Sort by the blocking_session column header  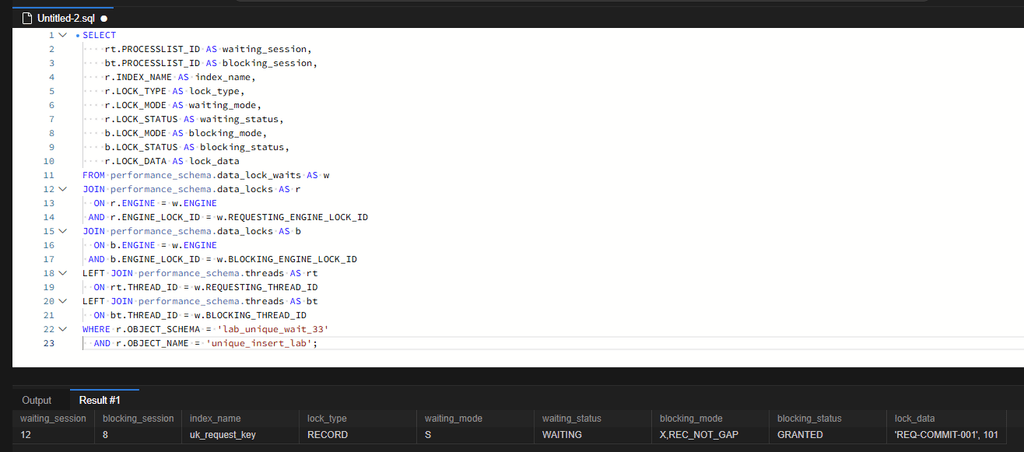click(138, 418)
